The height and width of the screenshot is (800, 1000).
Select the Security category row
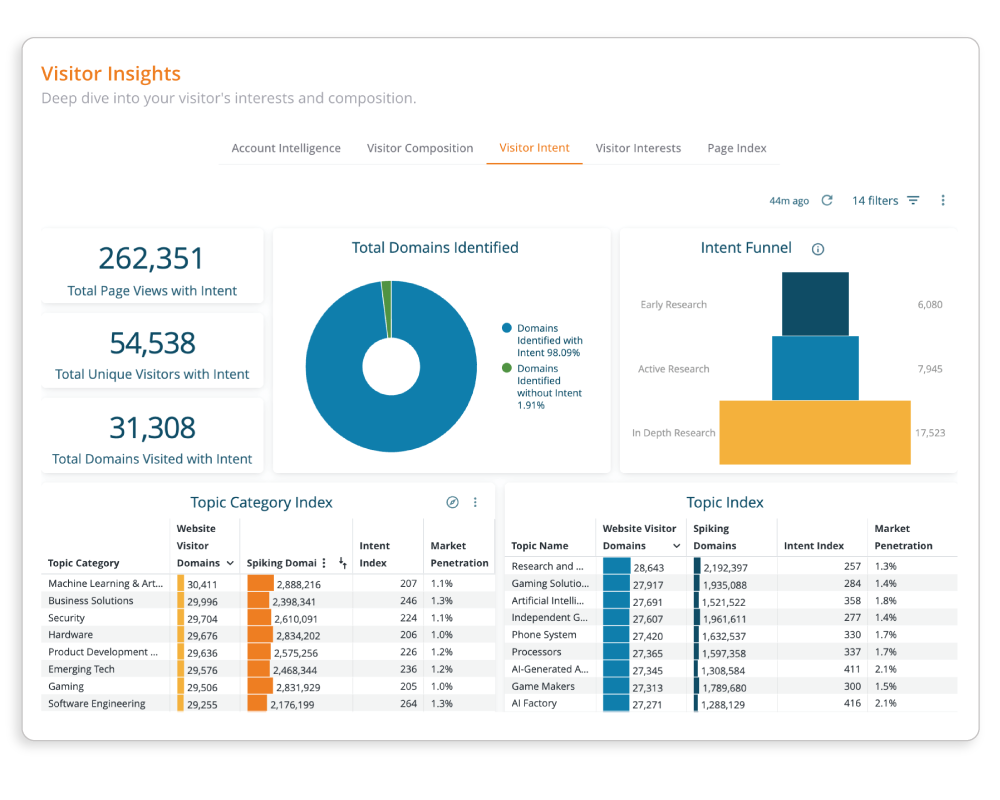[268, 618]
